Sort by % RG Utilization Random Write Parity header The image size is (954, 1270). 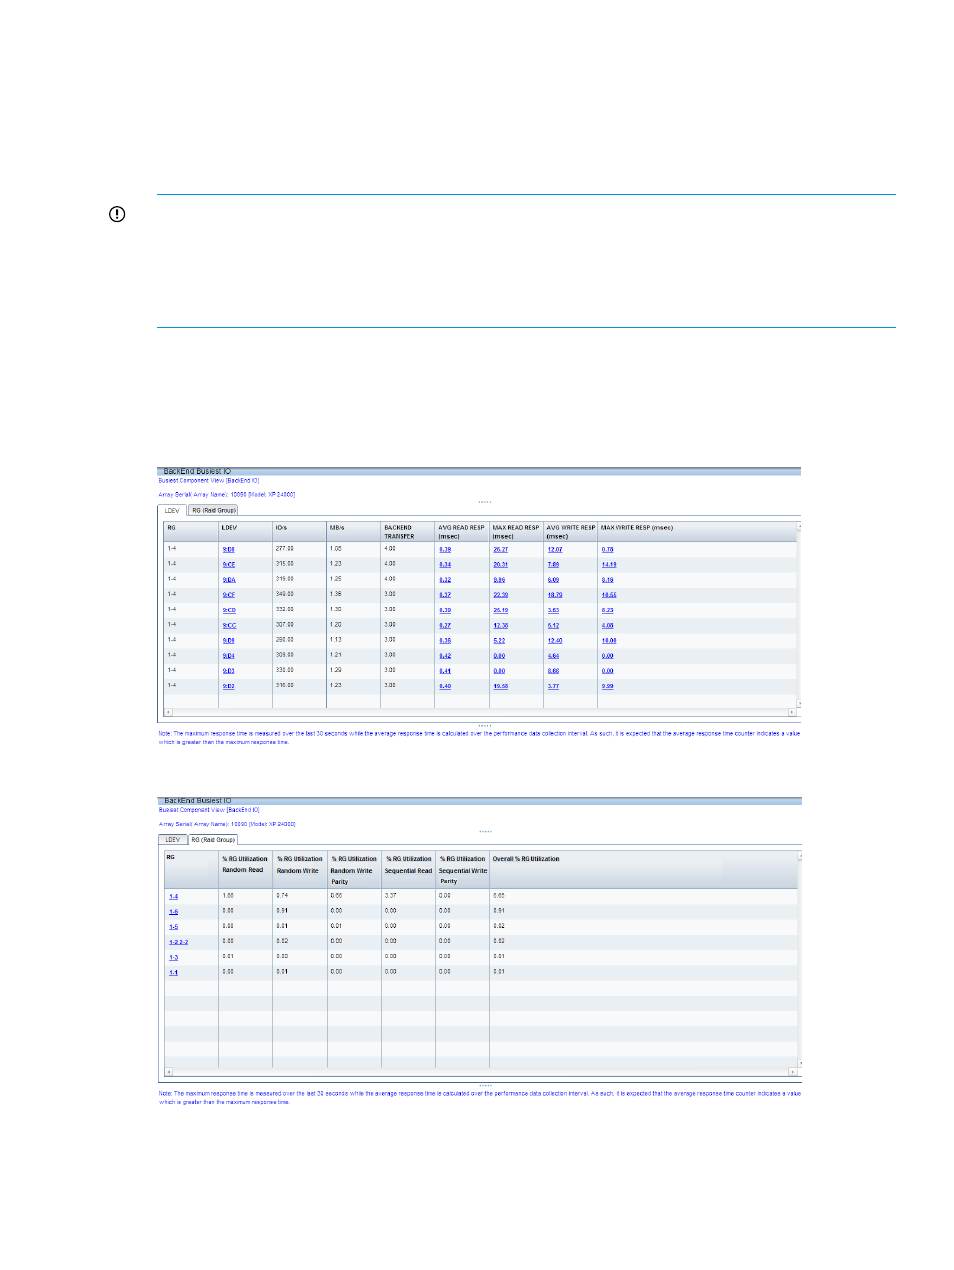tap(354, 869)
